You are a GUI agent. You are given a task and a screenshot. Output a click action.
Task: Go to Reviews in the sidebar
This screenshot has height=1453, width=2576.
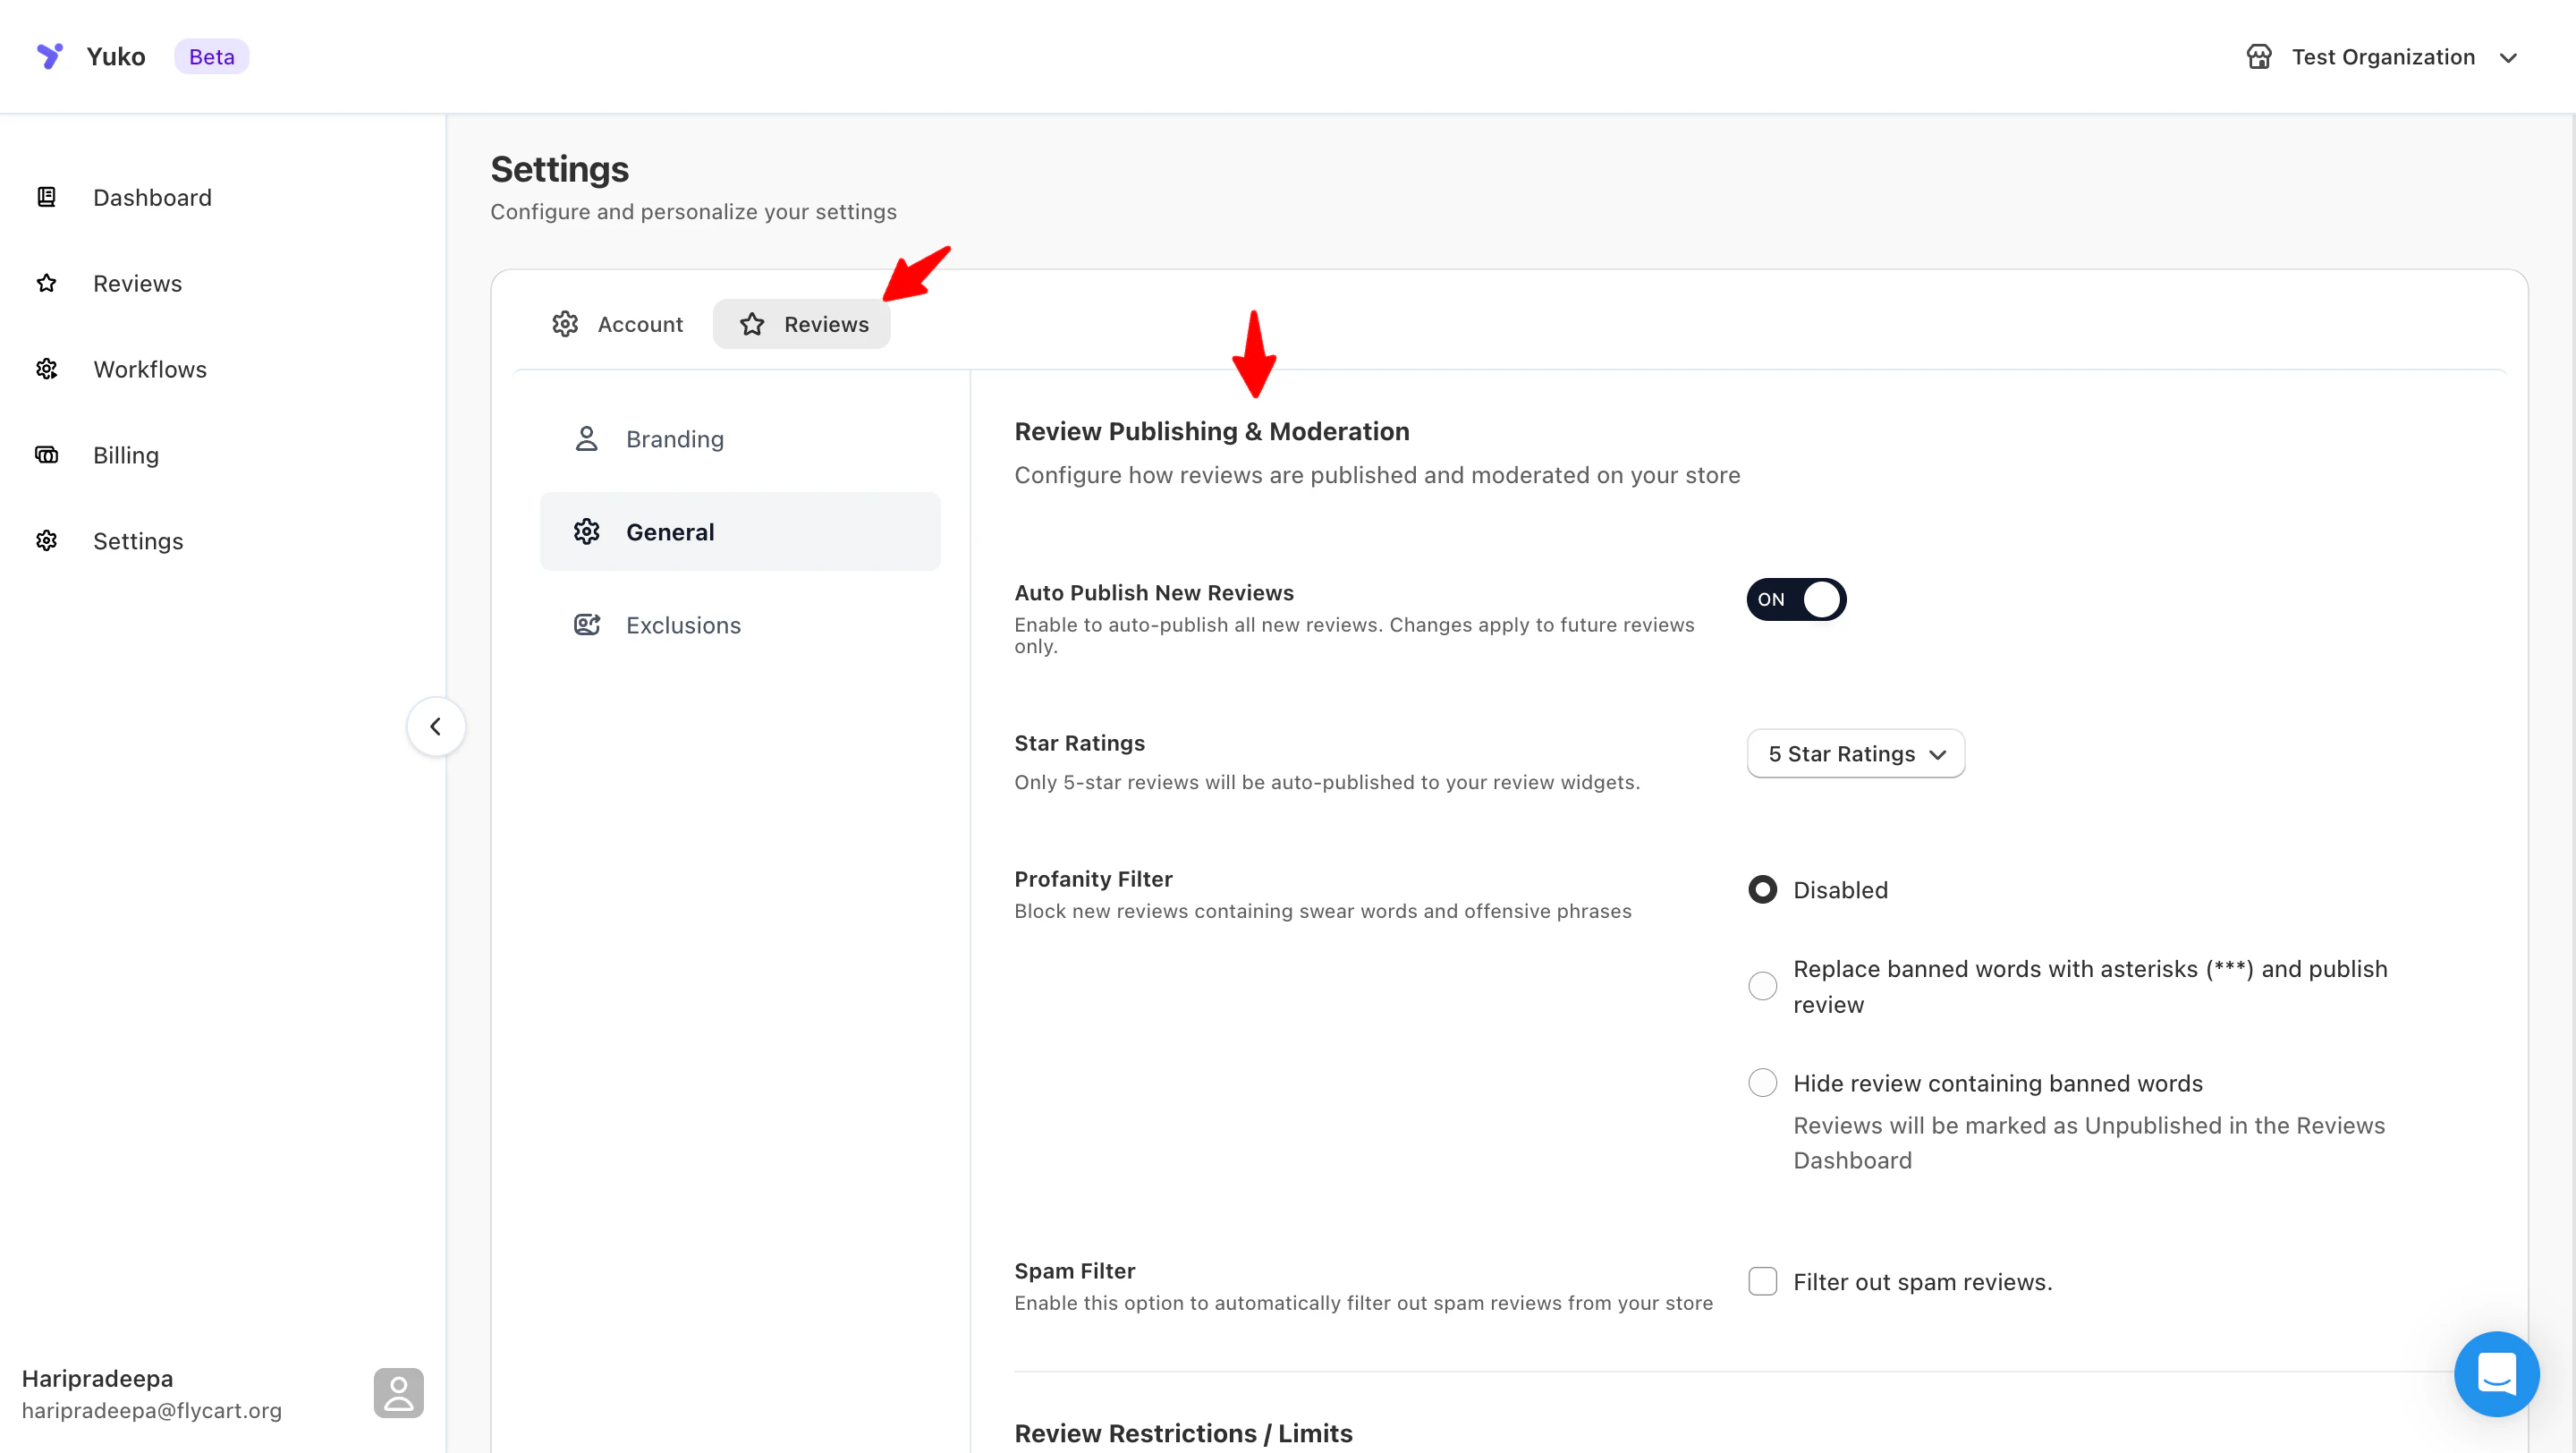click(x=137, y=283)
